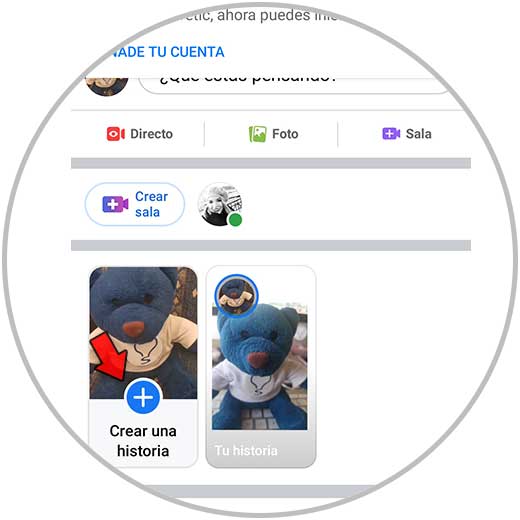520x520 pixels.
Task: Tap the blue plus circle to add story
Action: [143, 397]
